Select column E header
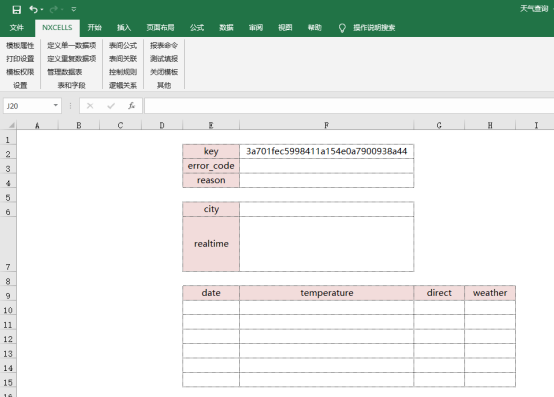 pos(211,125)
